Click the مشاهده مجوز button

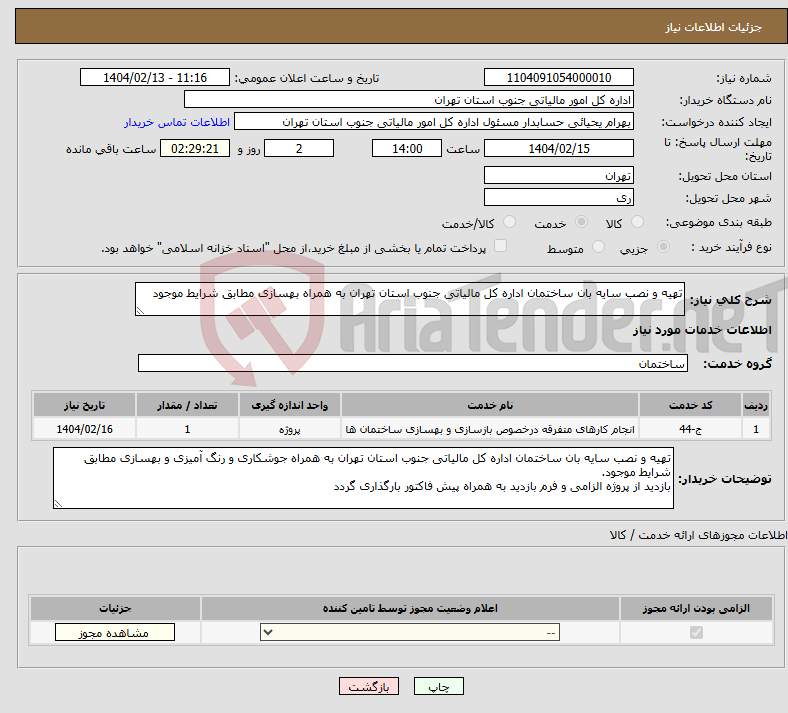pos(115,632)
